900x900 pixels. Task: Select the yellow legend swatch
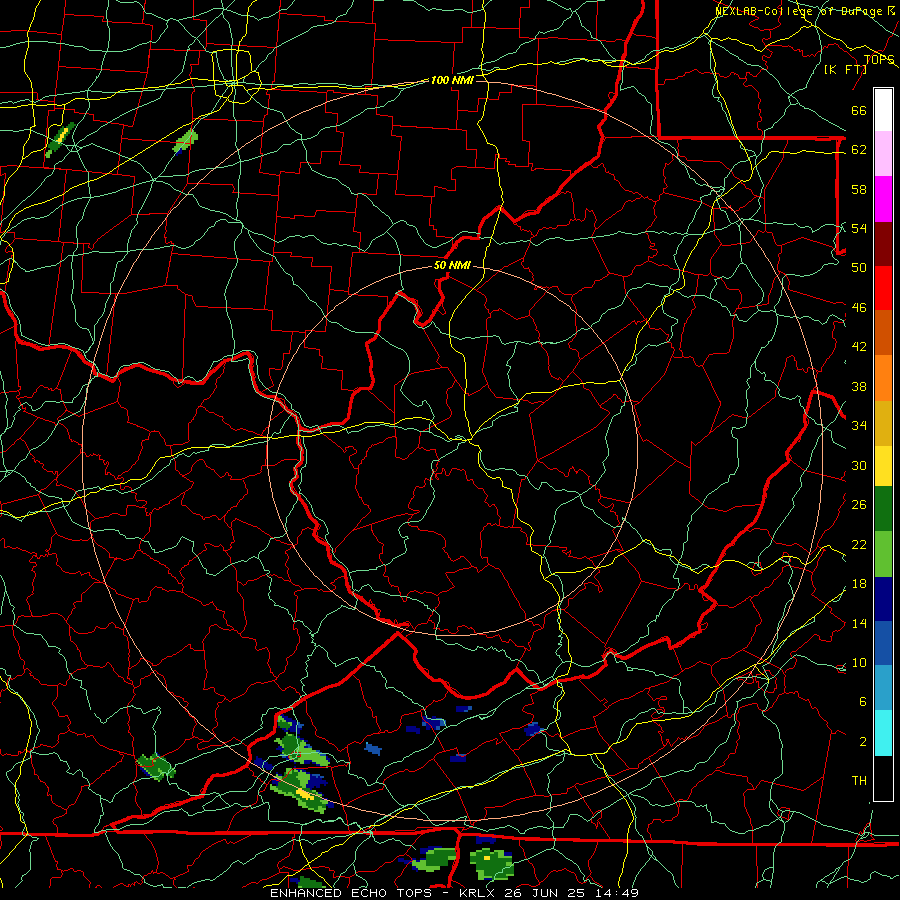(x=883, y=466)
